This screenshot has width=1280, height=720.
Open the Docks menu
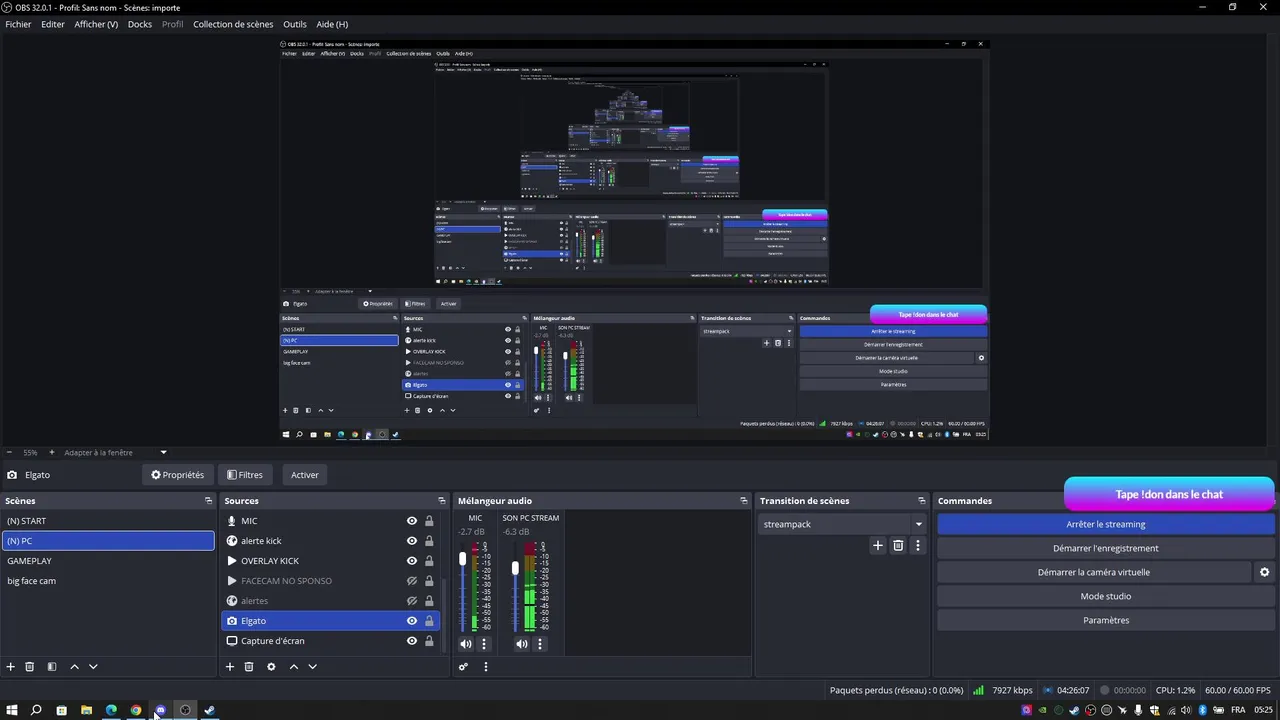coord(140,24)
